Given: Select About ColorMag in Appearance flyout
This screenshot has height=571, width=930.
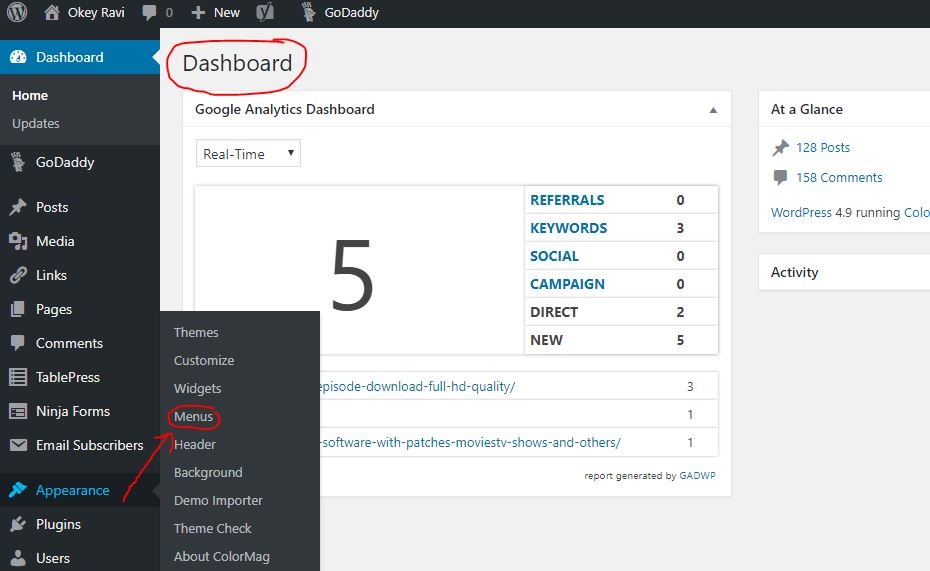Looking at the screenshot, I should (x=222, y=556).
